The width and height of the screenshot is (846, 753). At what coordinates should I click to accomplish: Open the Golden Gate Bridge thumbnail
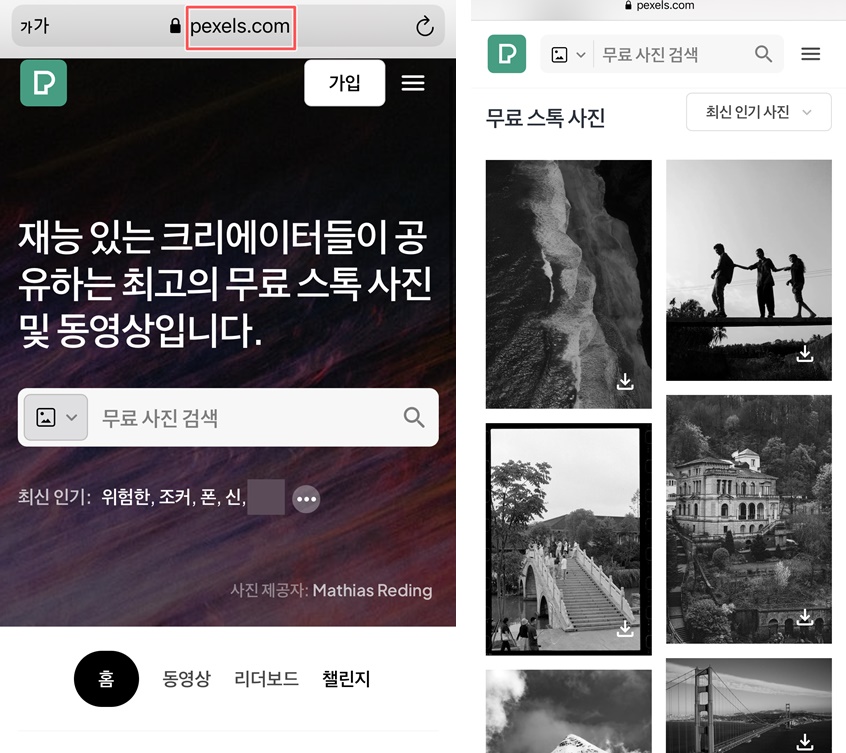tap(749, 706)
